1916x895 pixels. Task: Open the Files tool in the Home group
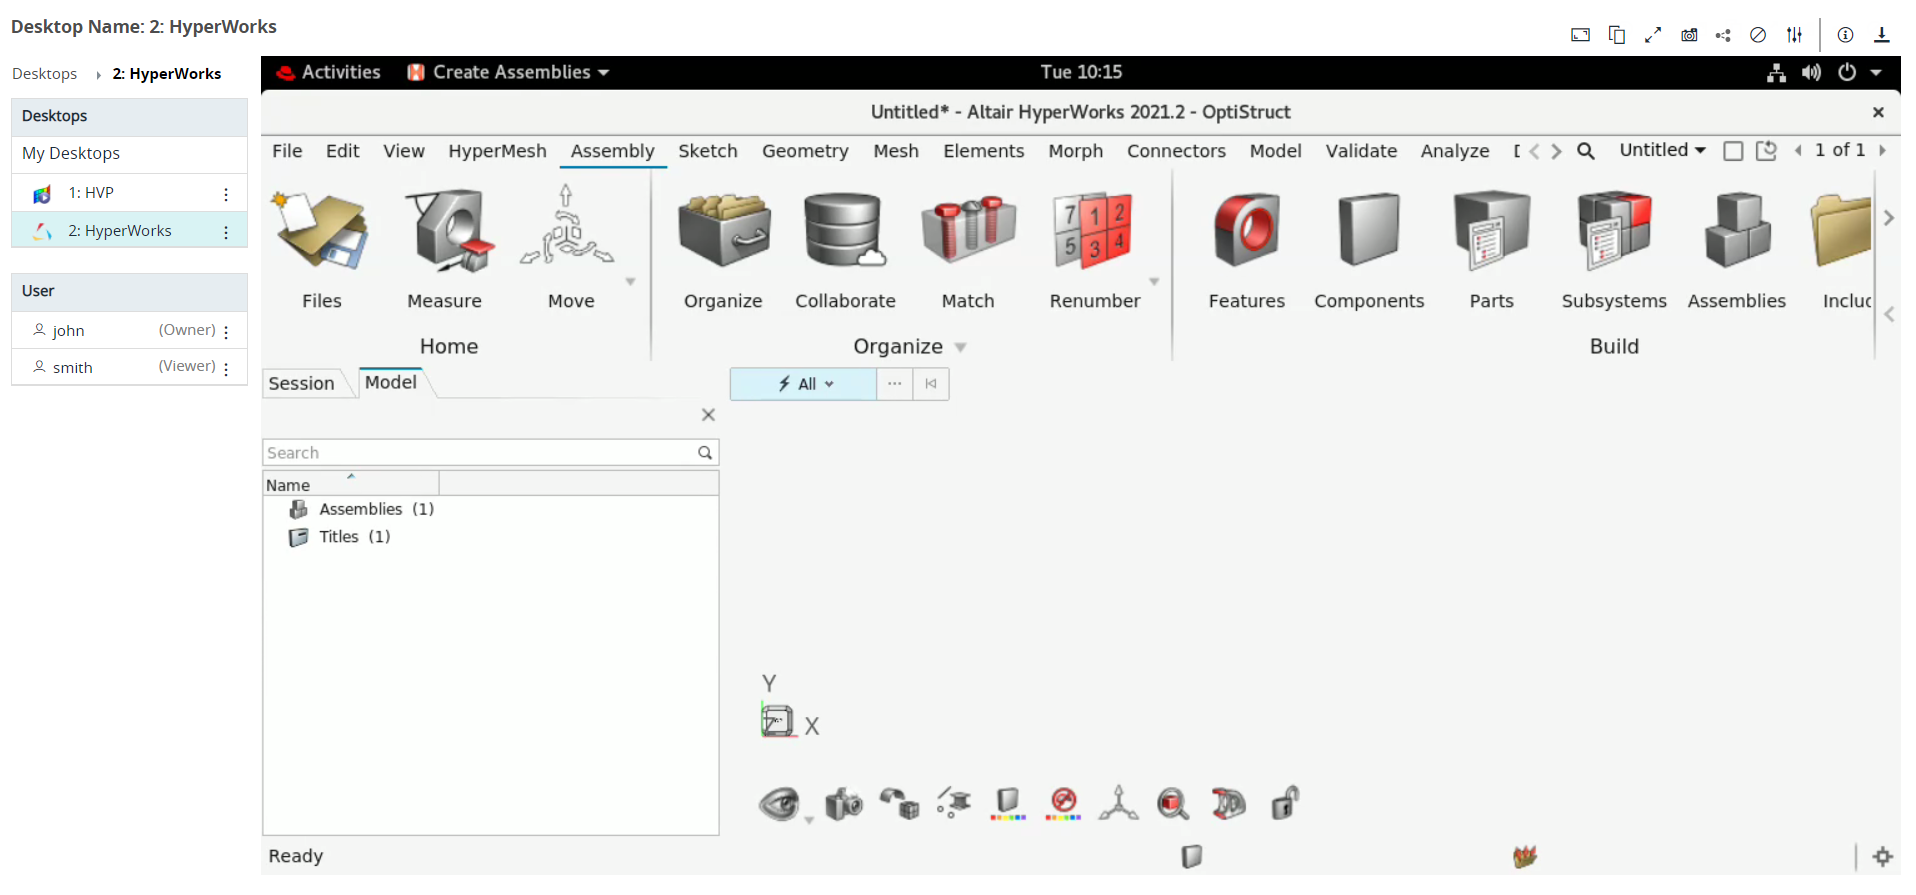point(321,232)
